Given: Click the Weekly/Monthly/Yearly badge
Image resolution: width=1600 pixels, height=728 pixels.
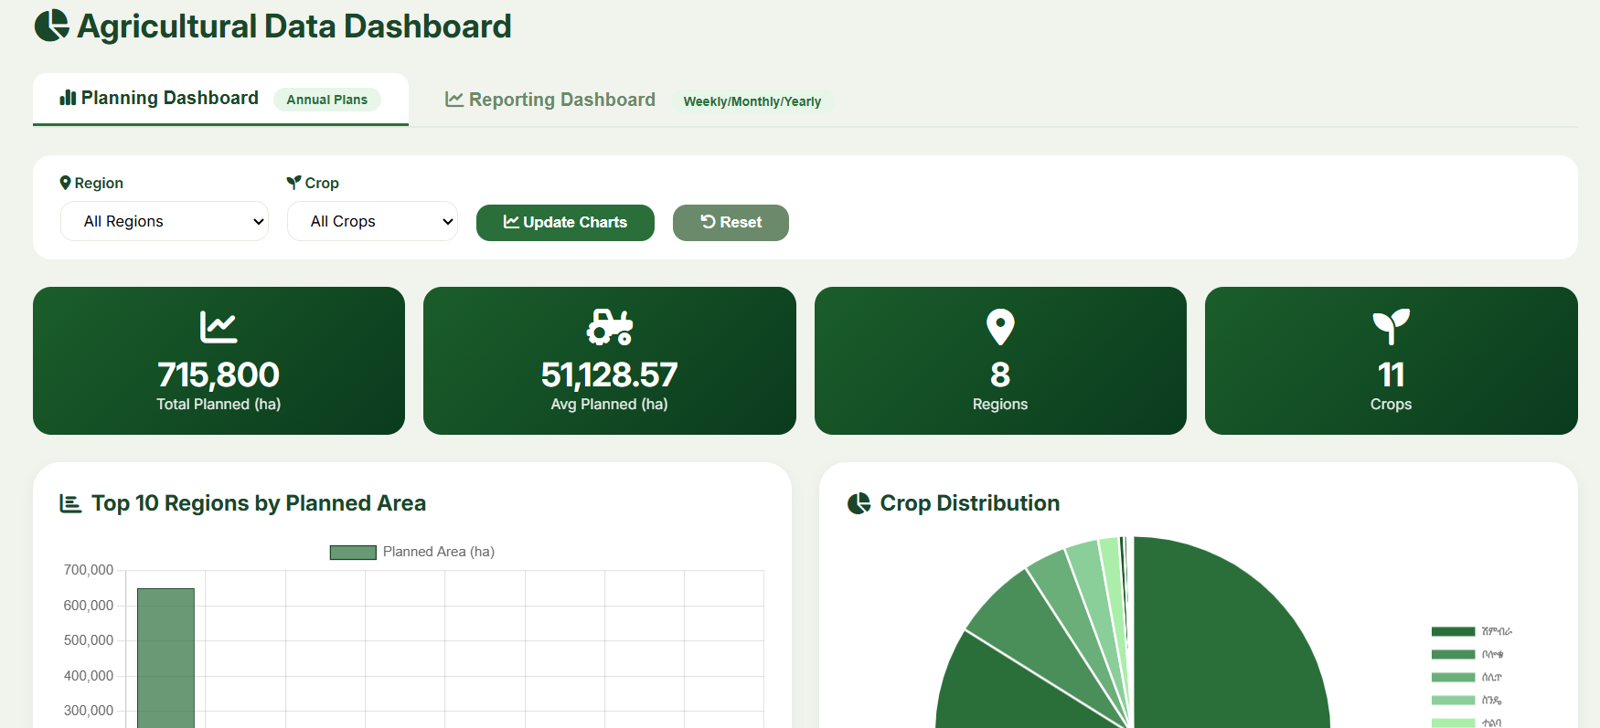Looking at the screenshot, I should point(752,102).
